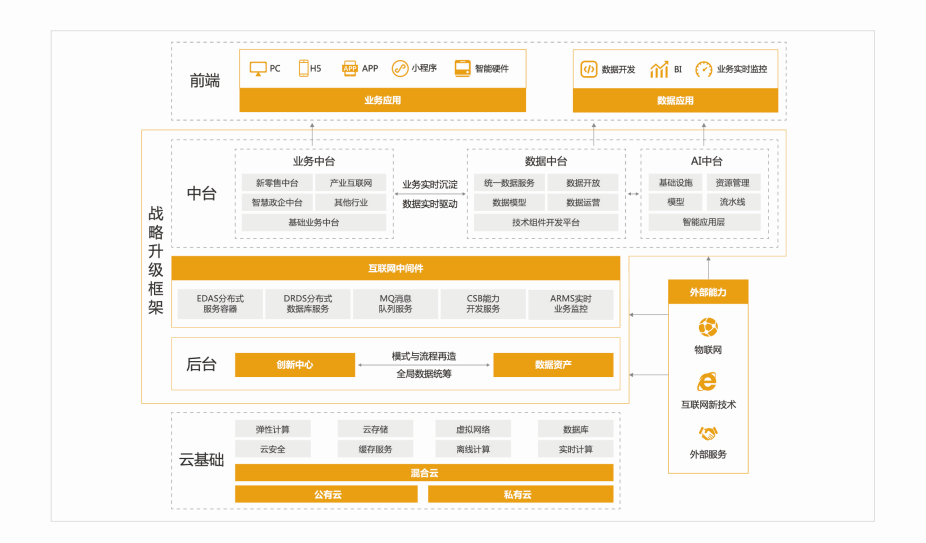Click the 模式与流程再造 text
The width and height of the screenshot is (926, 543).
pos(424,356)
